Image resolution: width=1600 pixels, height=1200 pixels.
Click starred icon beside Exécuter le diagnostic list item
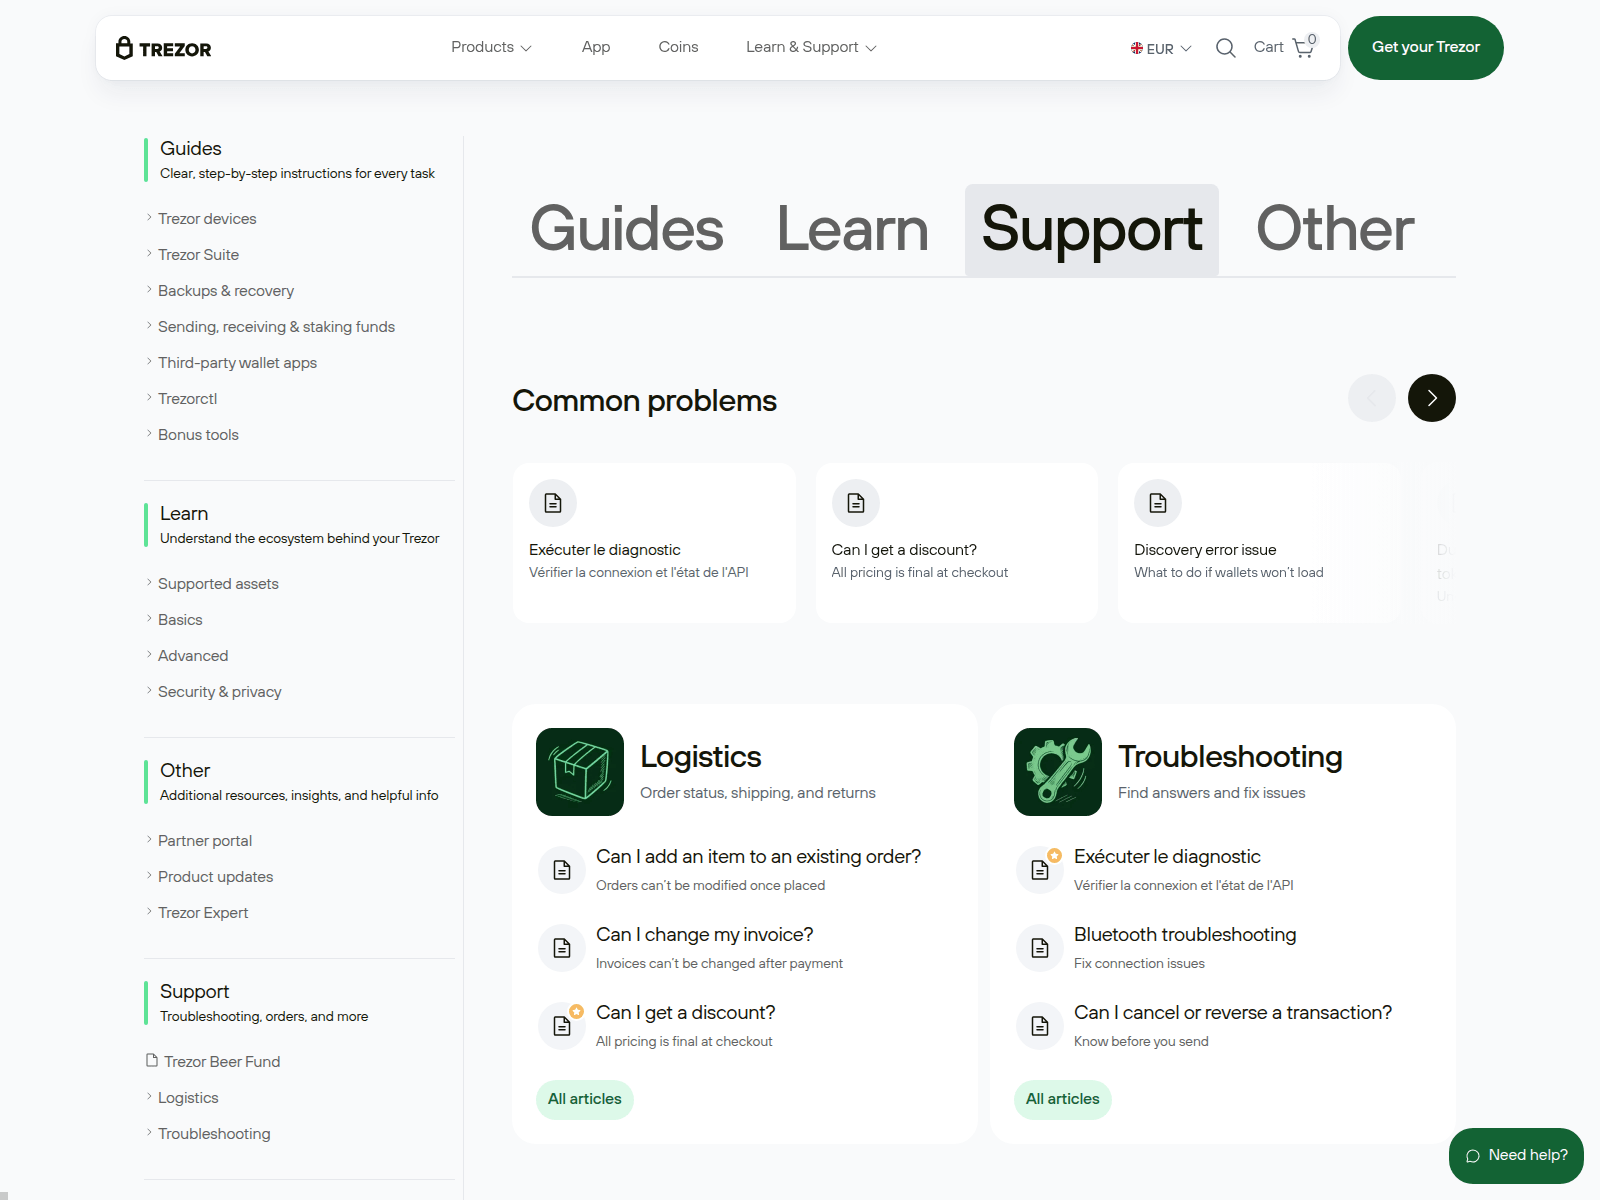(1040, 870)
